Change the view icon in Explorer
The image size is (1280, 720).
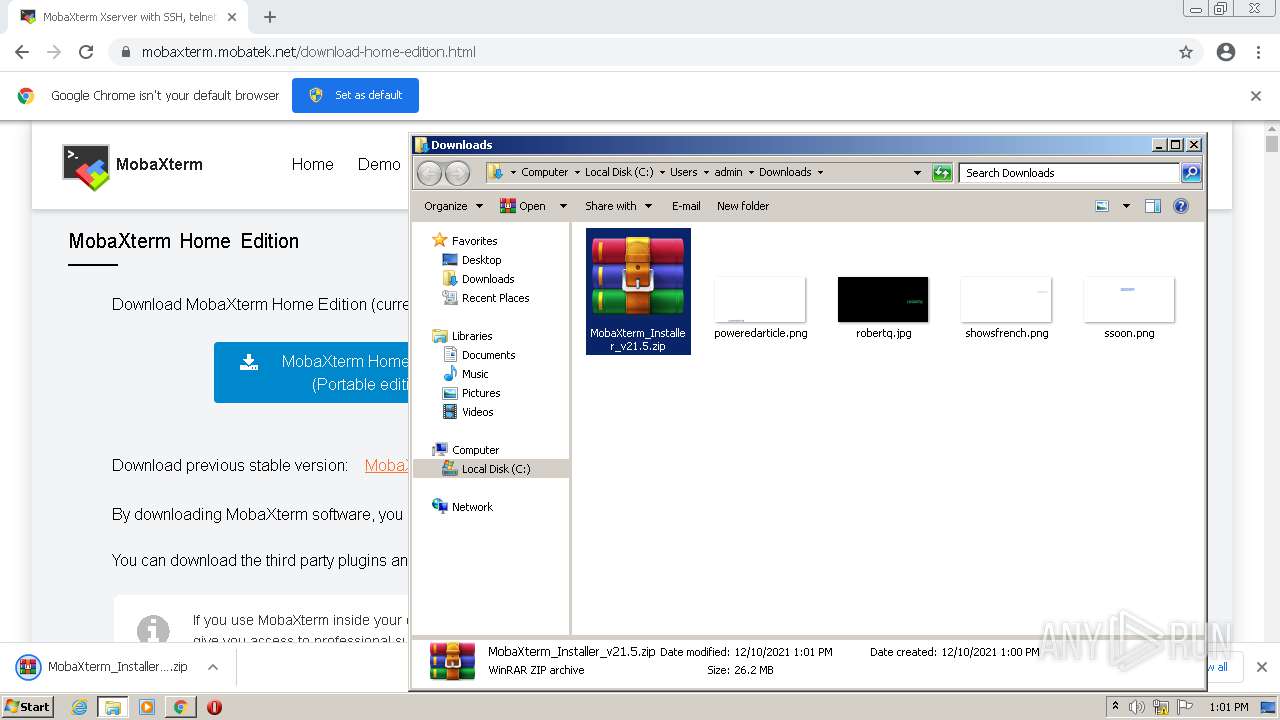pos(1102,206)
